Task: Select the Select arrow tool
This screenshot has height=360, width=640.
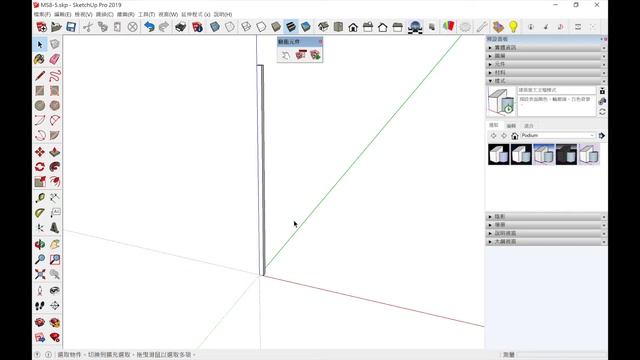Action: point(40,44)
